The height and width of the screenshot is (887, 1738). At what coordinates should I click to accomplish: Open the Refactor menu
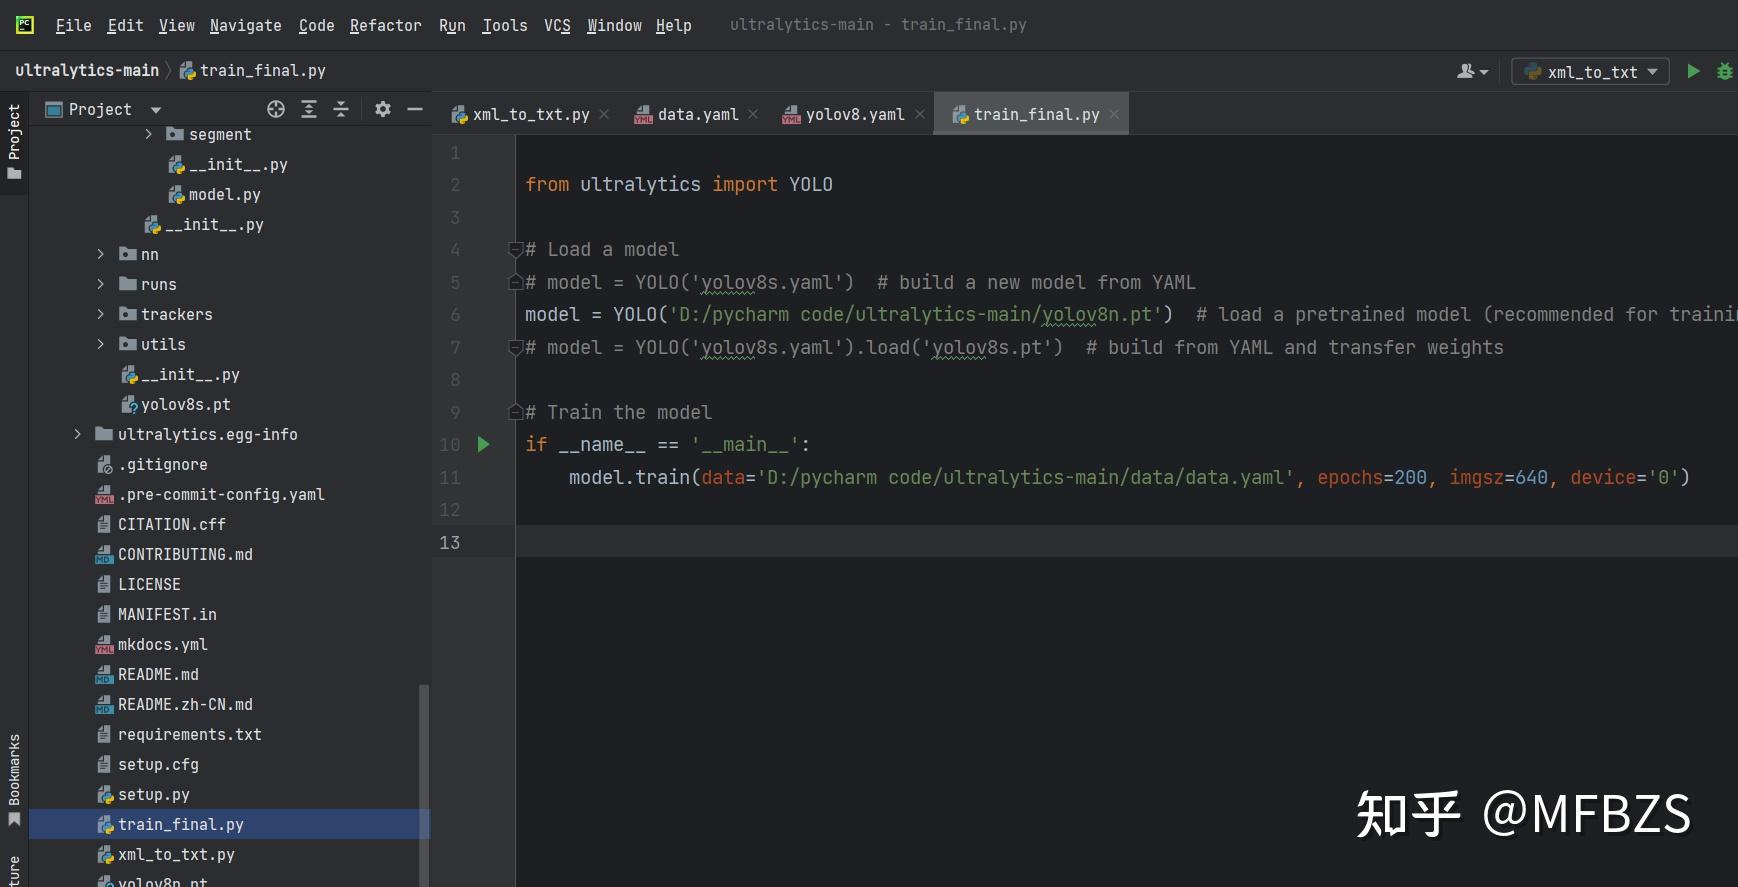point(385,25)
